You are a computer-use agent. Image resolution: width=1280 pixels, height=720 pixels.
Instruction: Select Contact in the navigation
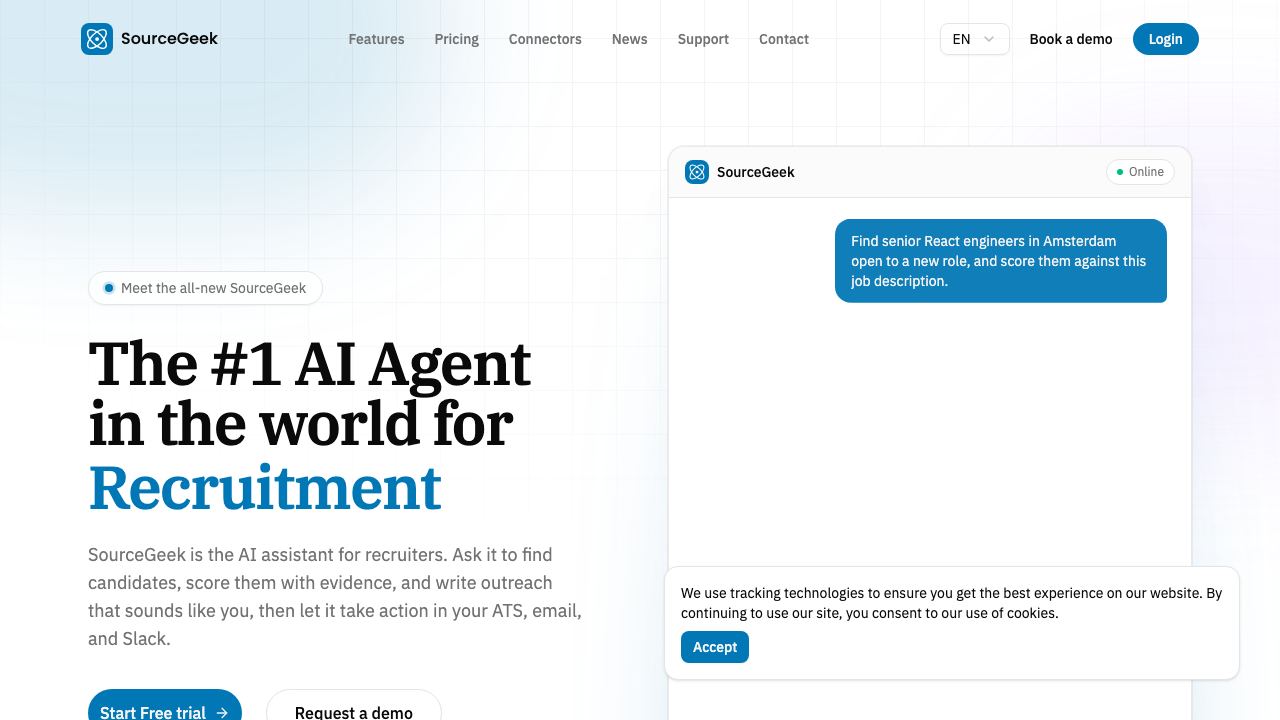pos(784,39)
